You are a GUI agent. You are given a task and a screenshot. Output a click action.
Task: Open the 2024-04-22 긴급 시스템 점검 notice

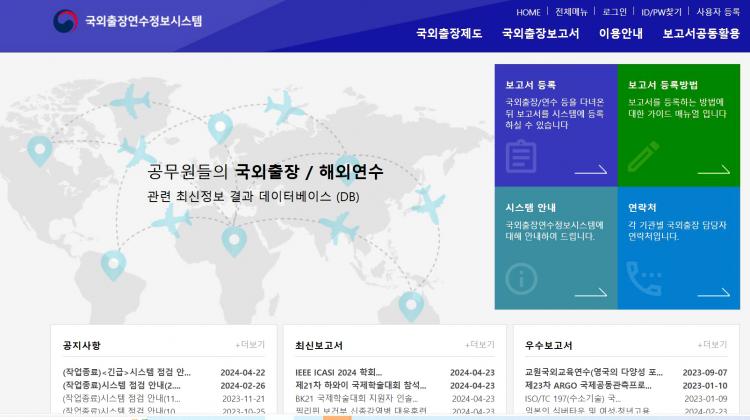[127, 372]
